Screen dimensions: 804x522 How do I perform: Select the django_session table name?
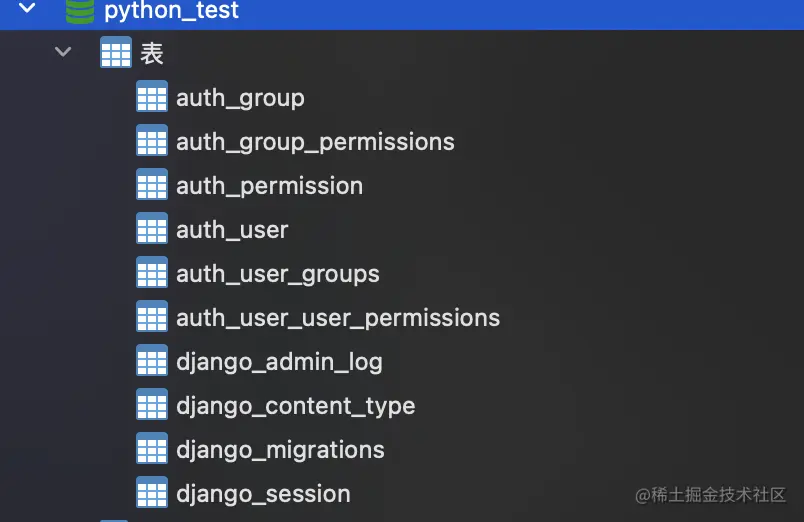click(x=263, y=494)
